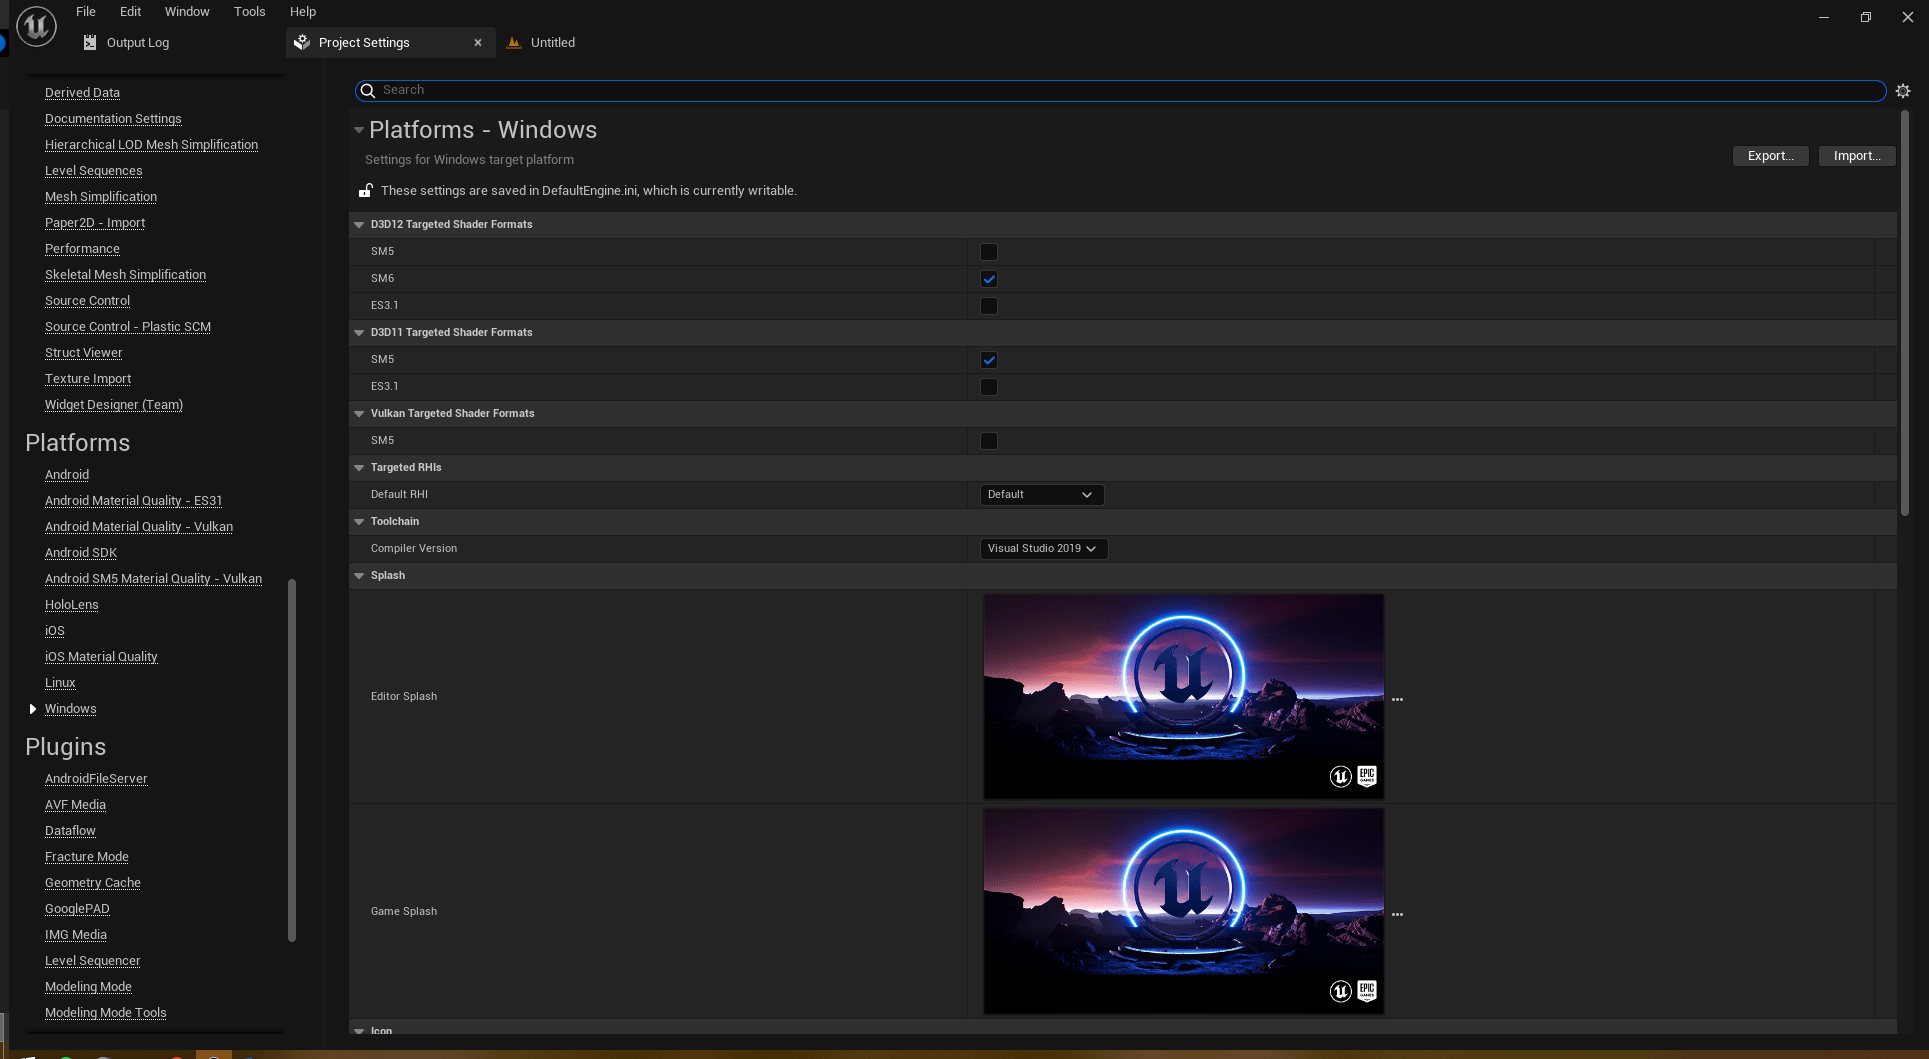Open Widget Designer (Team) settings
Image resolution: width=1929 pixels, height=1059 pixels.
[114, 405]
